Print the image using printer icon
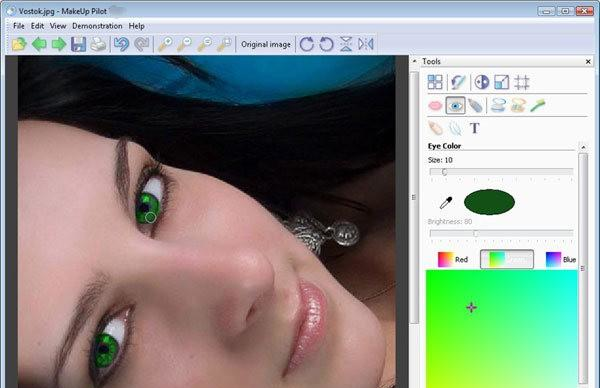600x388 pixels. [x=98, y=44]
